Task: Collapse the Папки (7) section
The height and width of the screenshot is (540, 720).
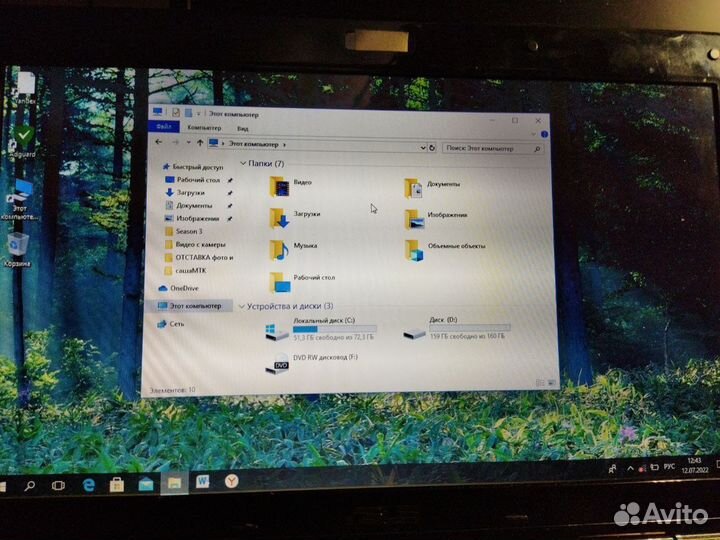Action: (x=243, y=163)
